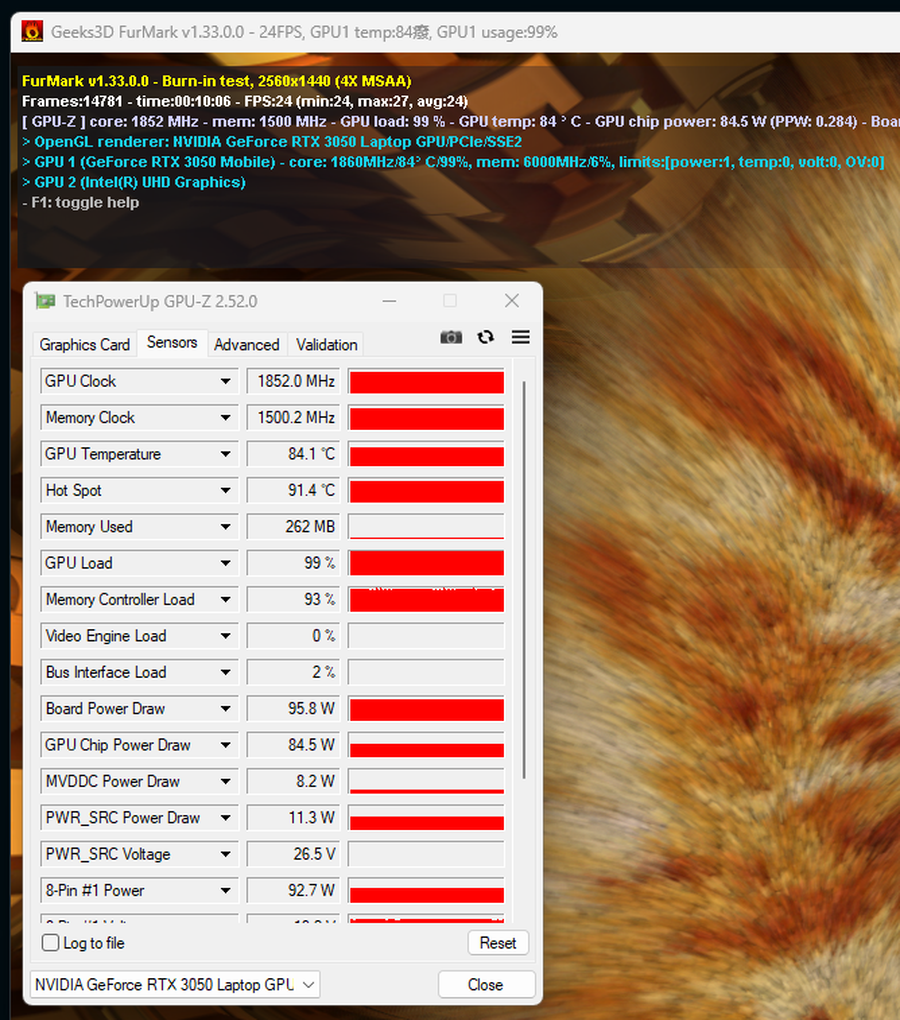Image resolution: width=900 pixels, height=1020 pixels.
Task: Click the GPU Load value field
Action: coord(293,564)
